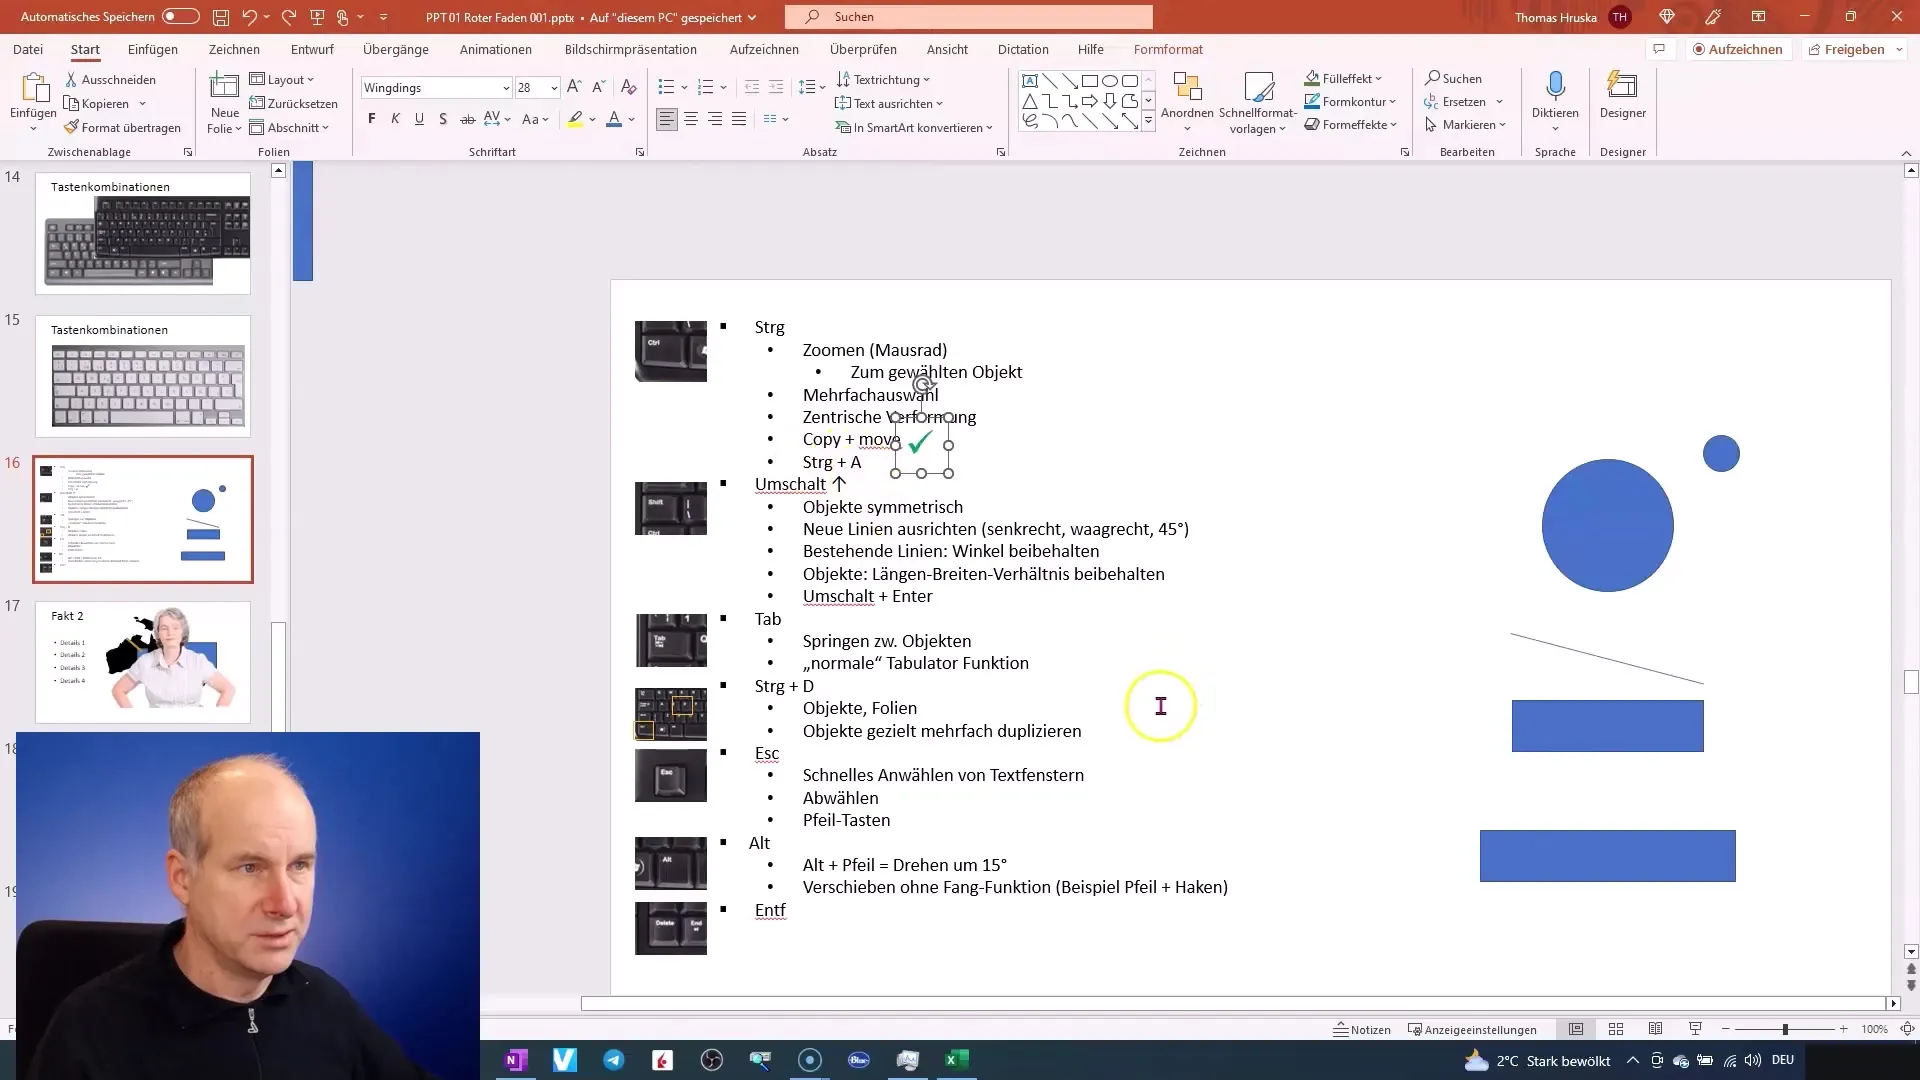This screenshot has width=1920, height=1080.
Task: Open the Designer pane
Action: (x=1622, y=96)
